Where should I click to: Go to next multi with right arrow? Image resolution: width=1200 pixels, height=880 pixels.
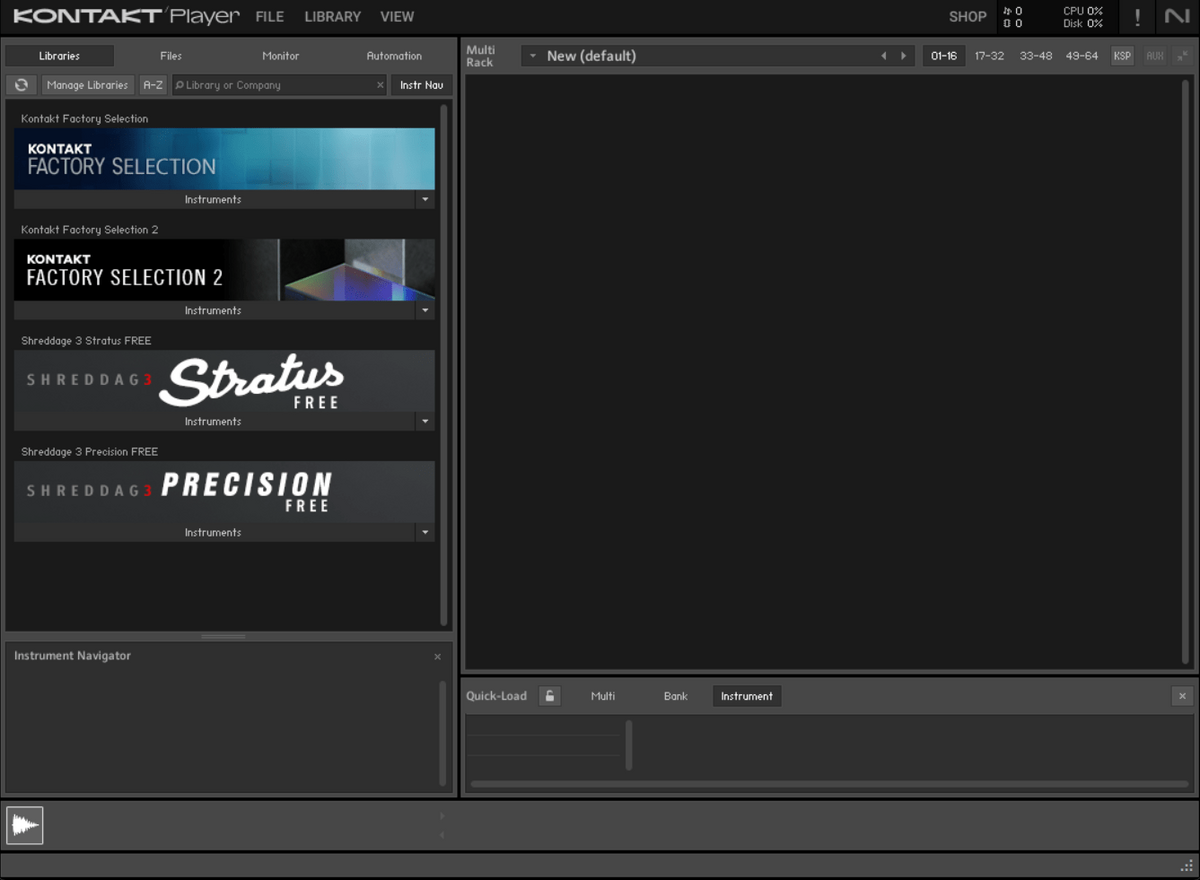pos(903,56)
